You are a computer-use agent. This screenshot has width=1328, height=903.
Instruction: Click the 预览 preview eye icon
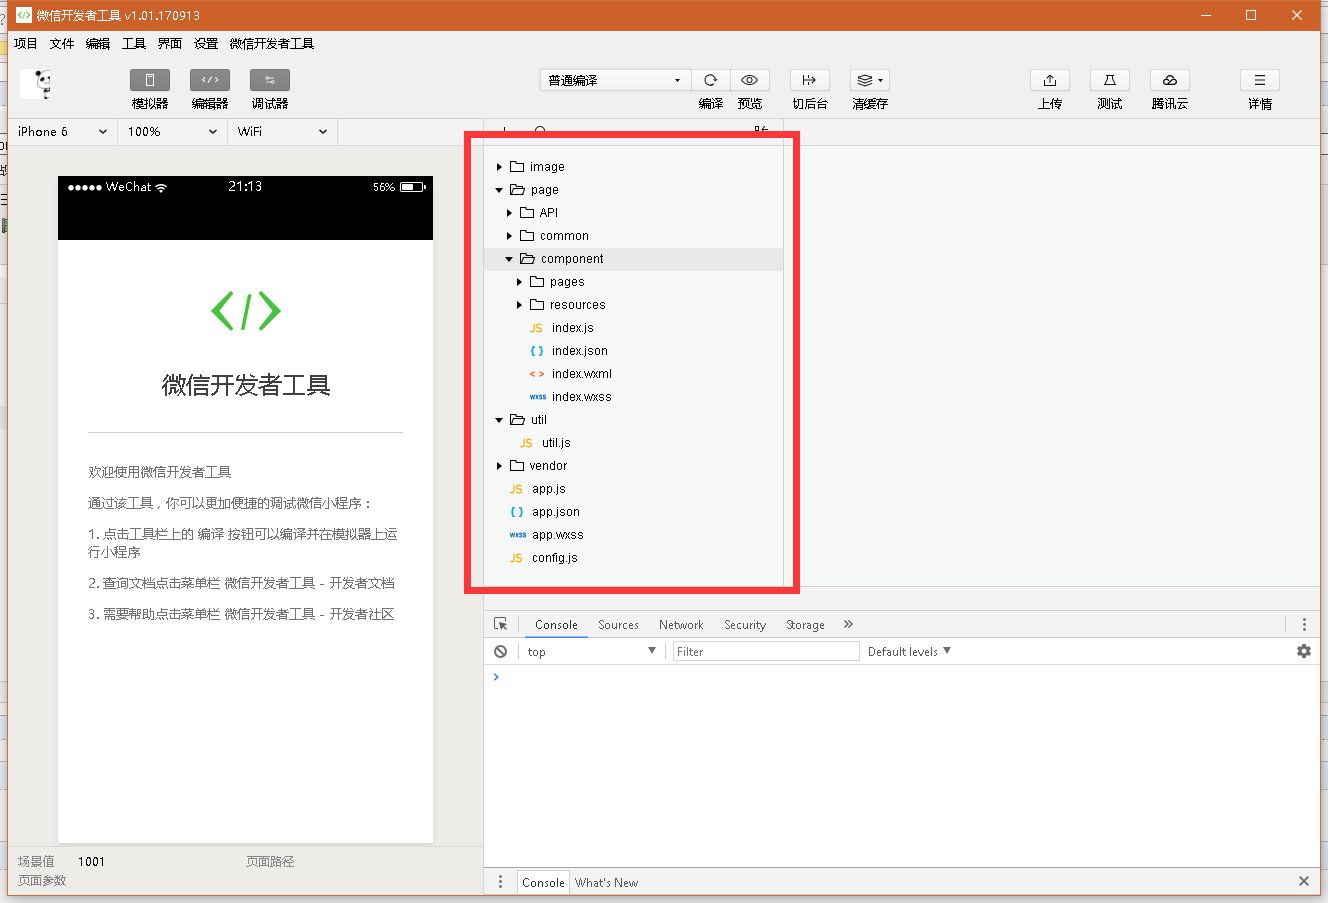click(750, 80)
